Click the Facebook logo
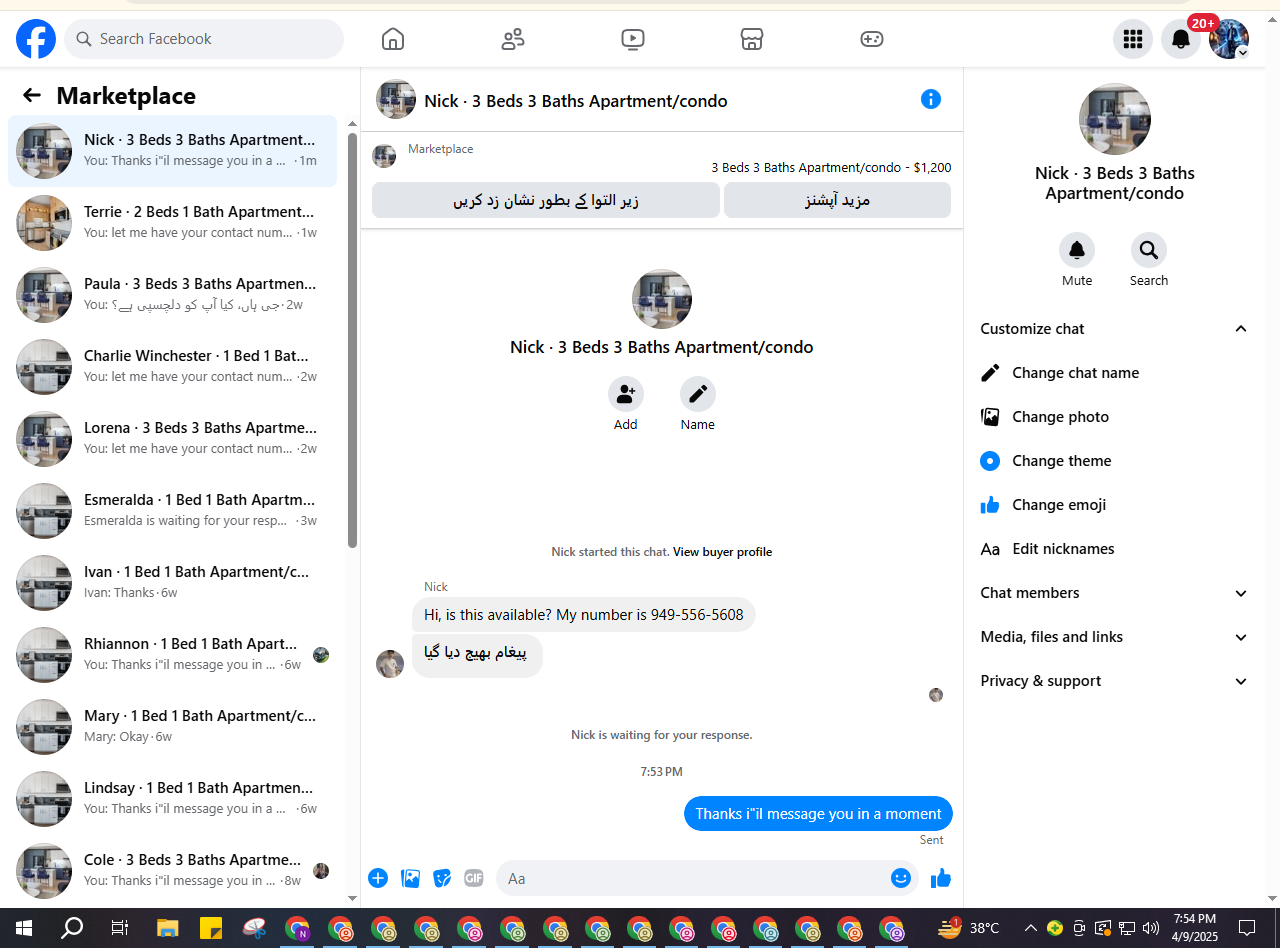This screenshot has width=1280, height=948. [36, 39]
